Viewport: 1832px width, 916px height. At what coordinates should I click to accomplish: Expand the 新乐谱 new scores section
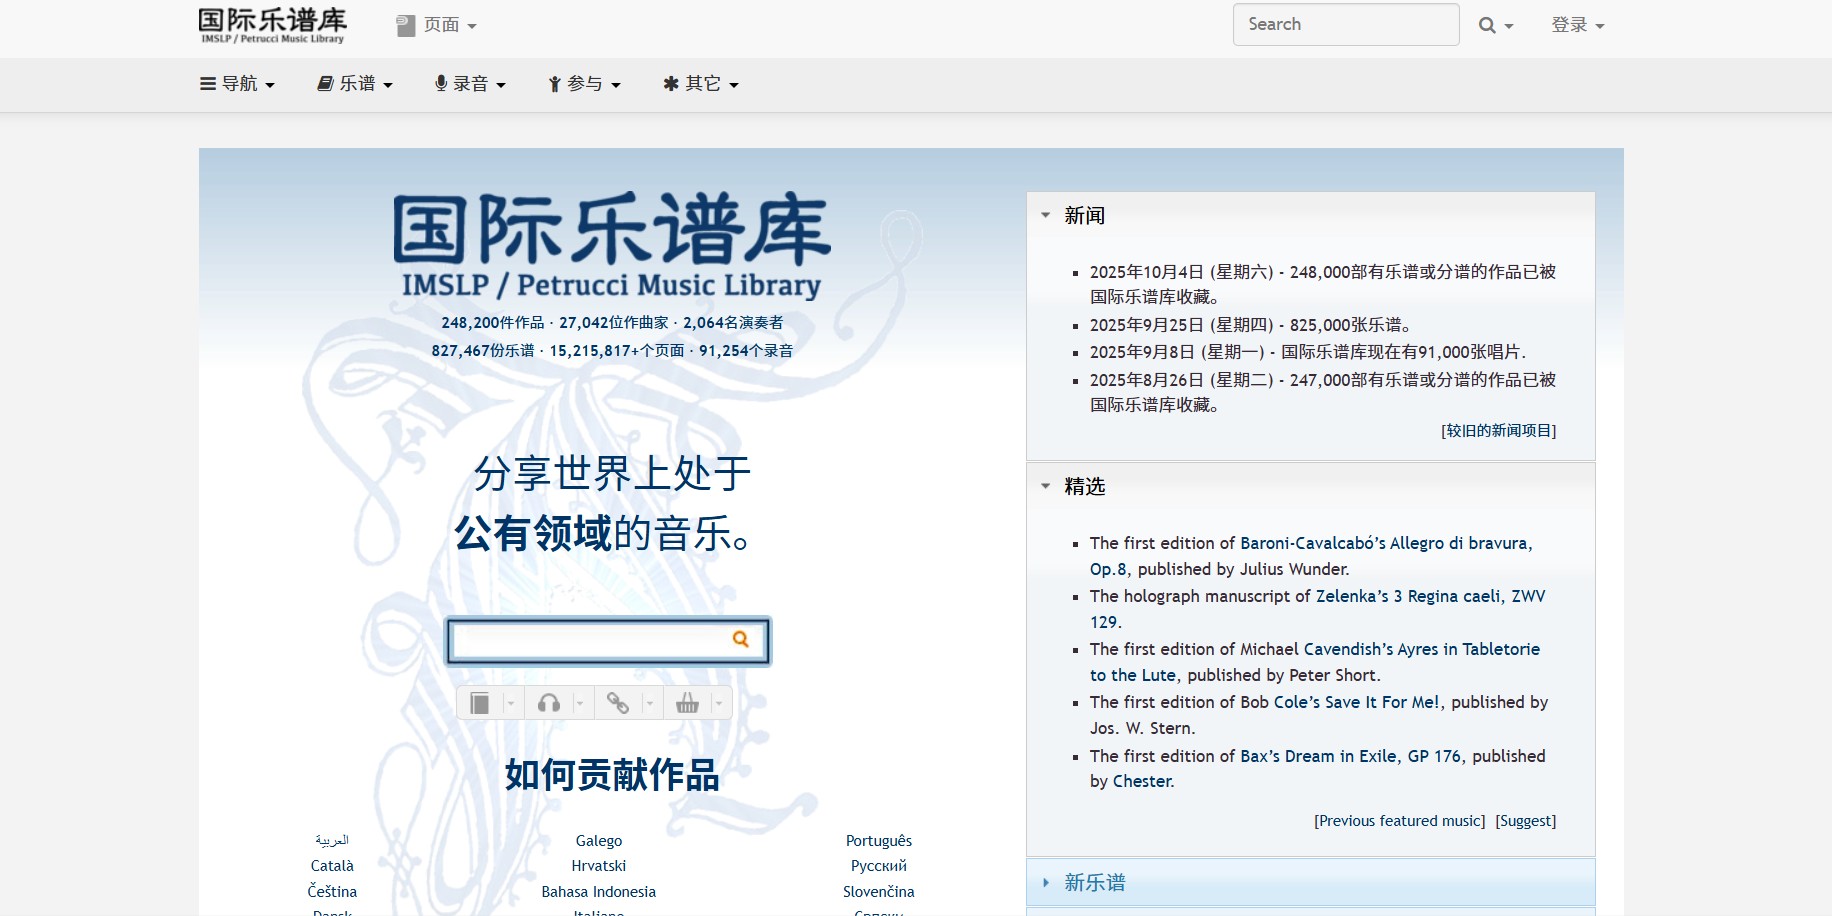1094,883
